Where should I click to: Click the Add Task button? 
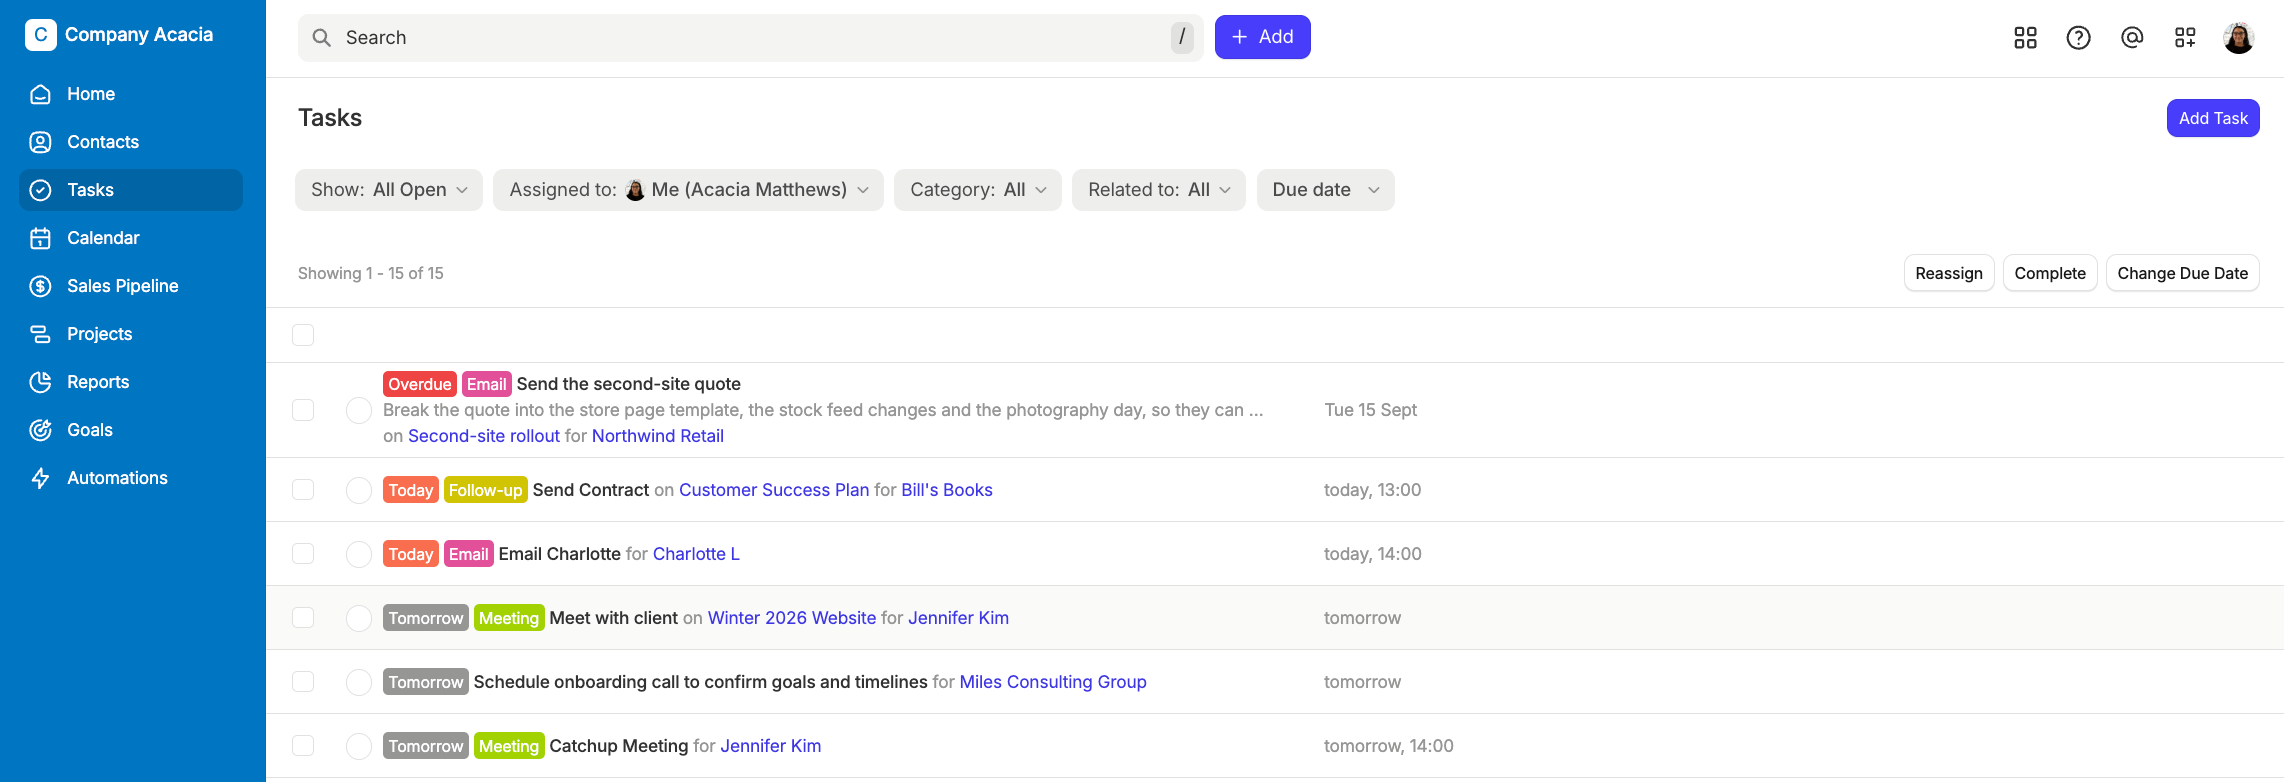pos(2213,118)
